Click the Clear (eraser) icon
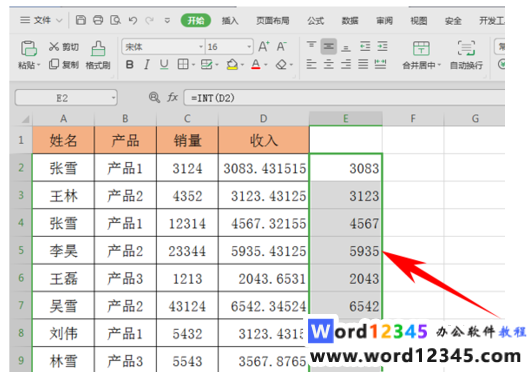Viewport: 531px width, 372px height. (281, 64)
